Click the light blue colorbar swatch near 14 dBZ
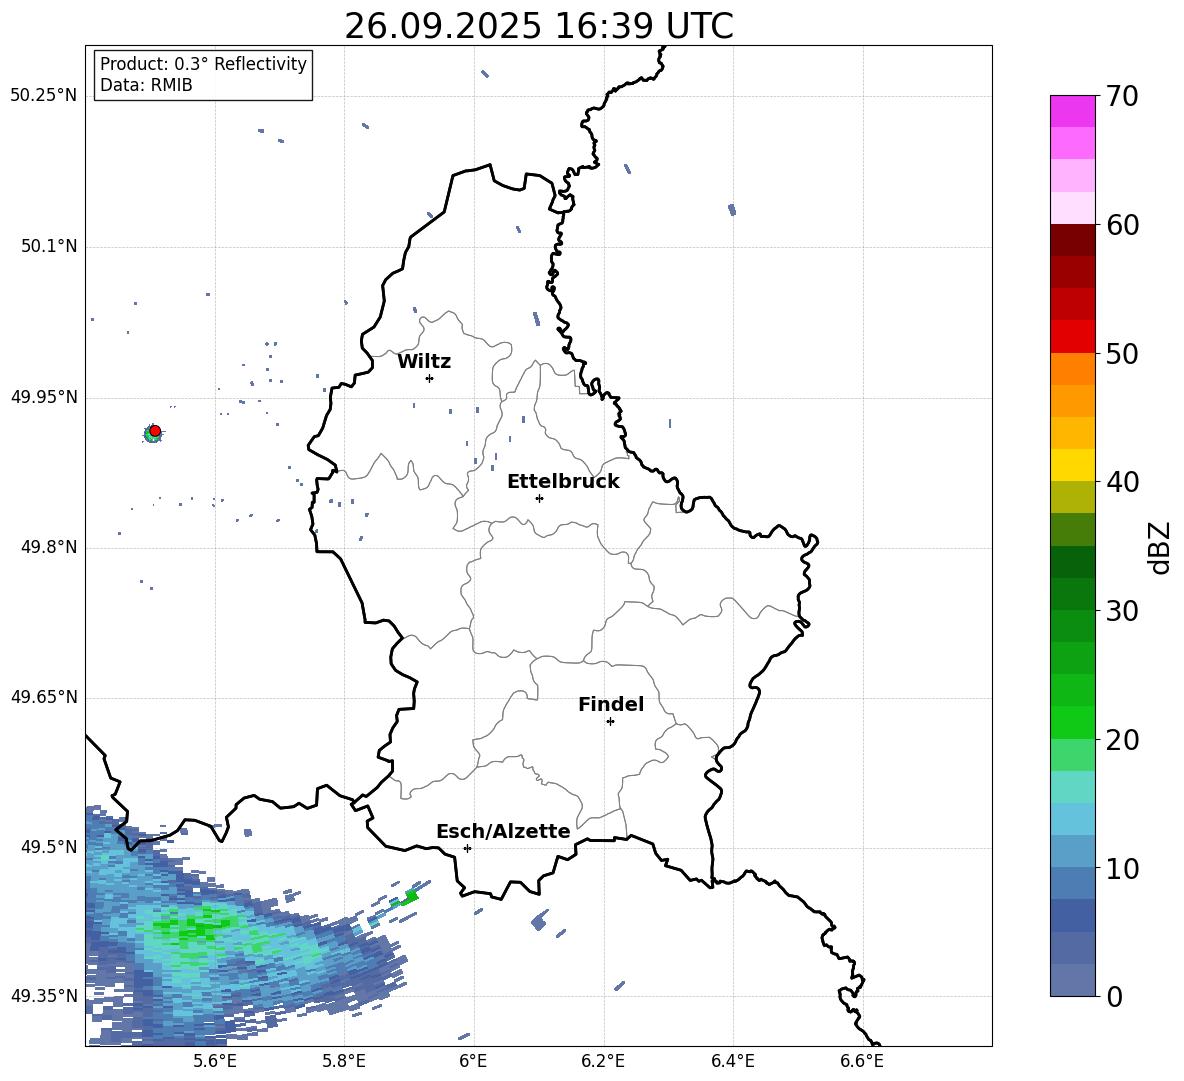Image resolution: width=1184 pixels, height=1081 pixels. [1073, 819]
